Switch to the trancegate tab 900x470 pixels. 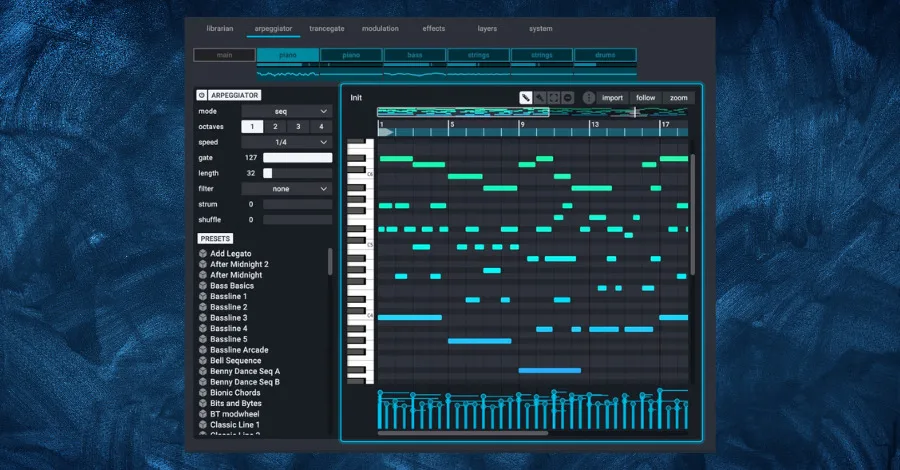click(327, 29)
